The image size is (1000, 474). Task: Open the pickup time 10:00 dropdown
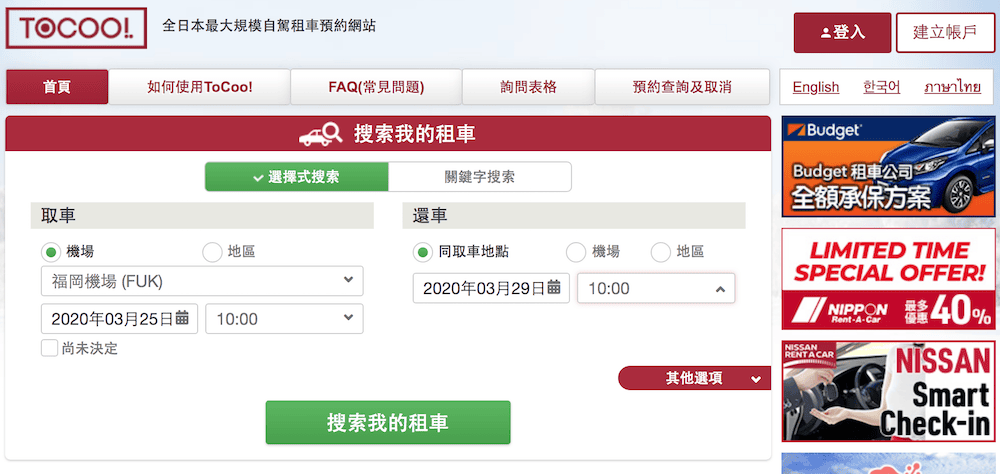pos(284,319)
